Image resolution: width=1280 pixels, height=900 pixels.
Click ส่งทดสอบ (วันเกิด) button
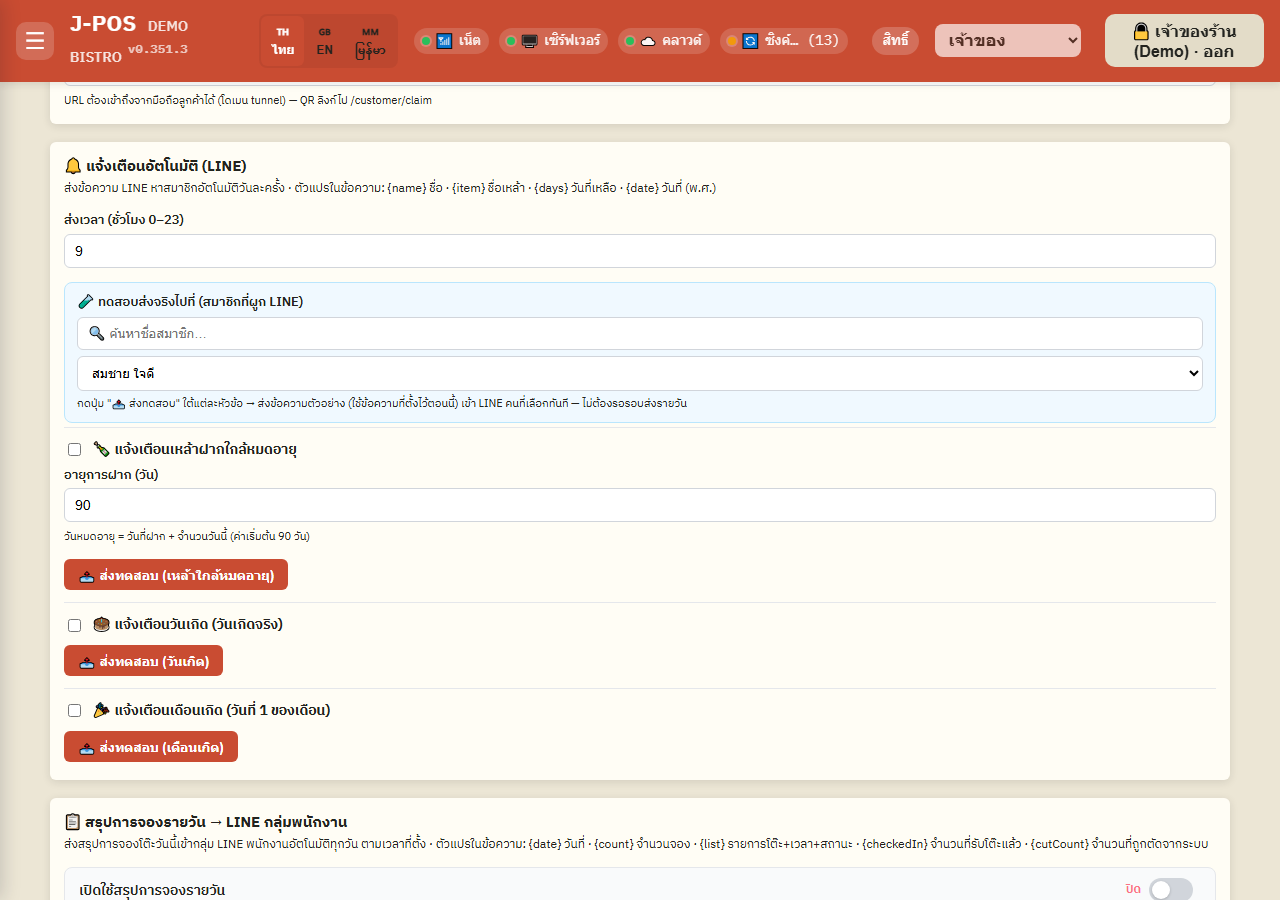tap(143, 661)
